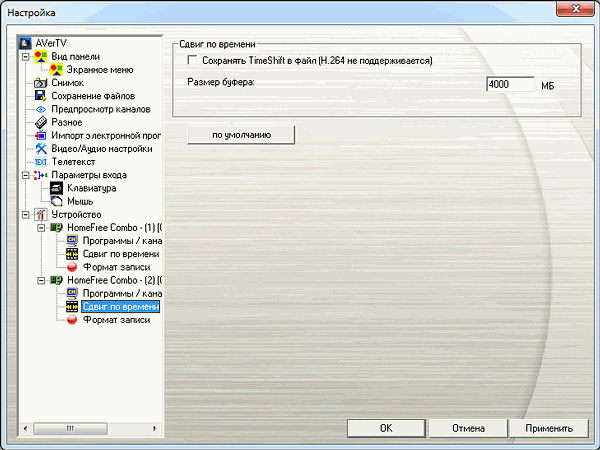Image resolution: width=600 pixels, height=450 pixels.
Task: Select the Мышь tree item
Action: (x=80, y=201)
